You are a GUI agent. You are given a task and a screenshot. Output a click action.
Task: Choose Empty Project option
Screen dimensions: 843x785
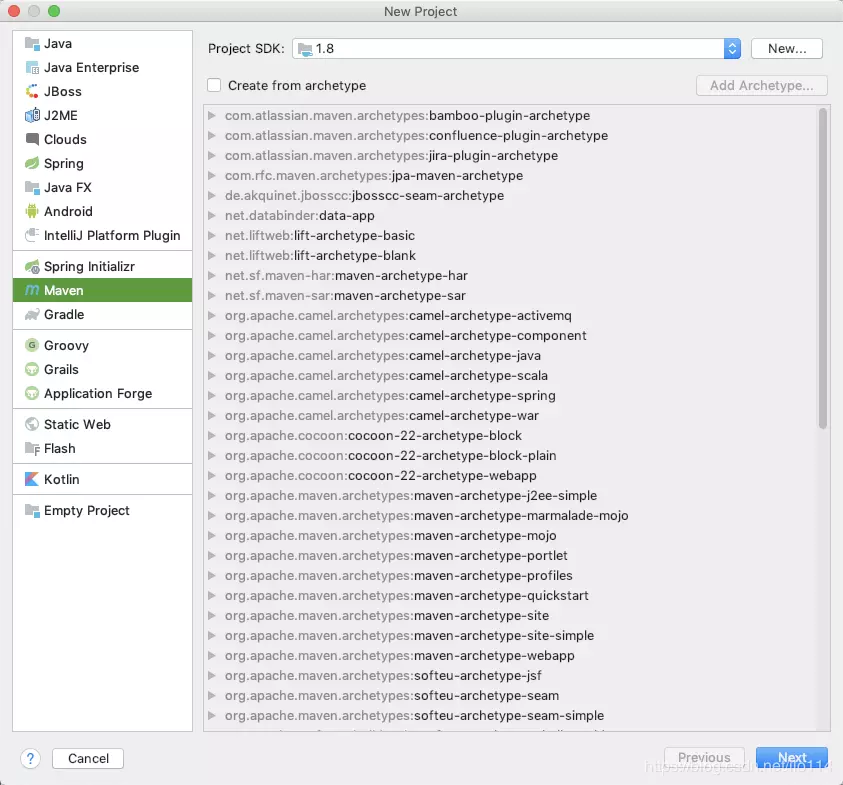click(102, 511)
